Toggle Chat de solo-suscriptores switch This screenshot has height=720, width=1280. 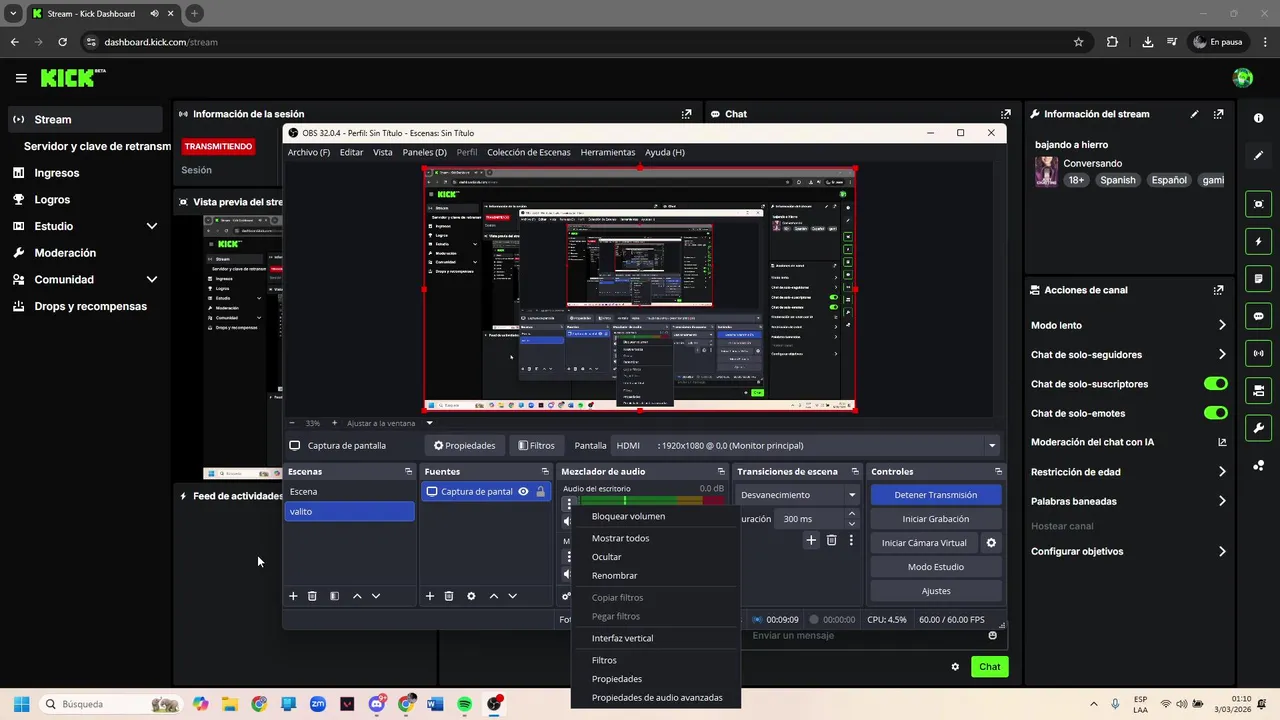pos(1215,384)
